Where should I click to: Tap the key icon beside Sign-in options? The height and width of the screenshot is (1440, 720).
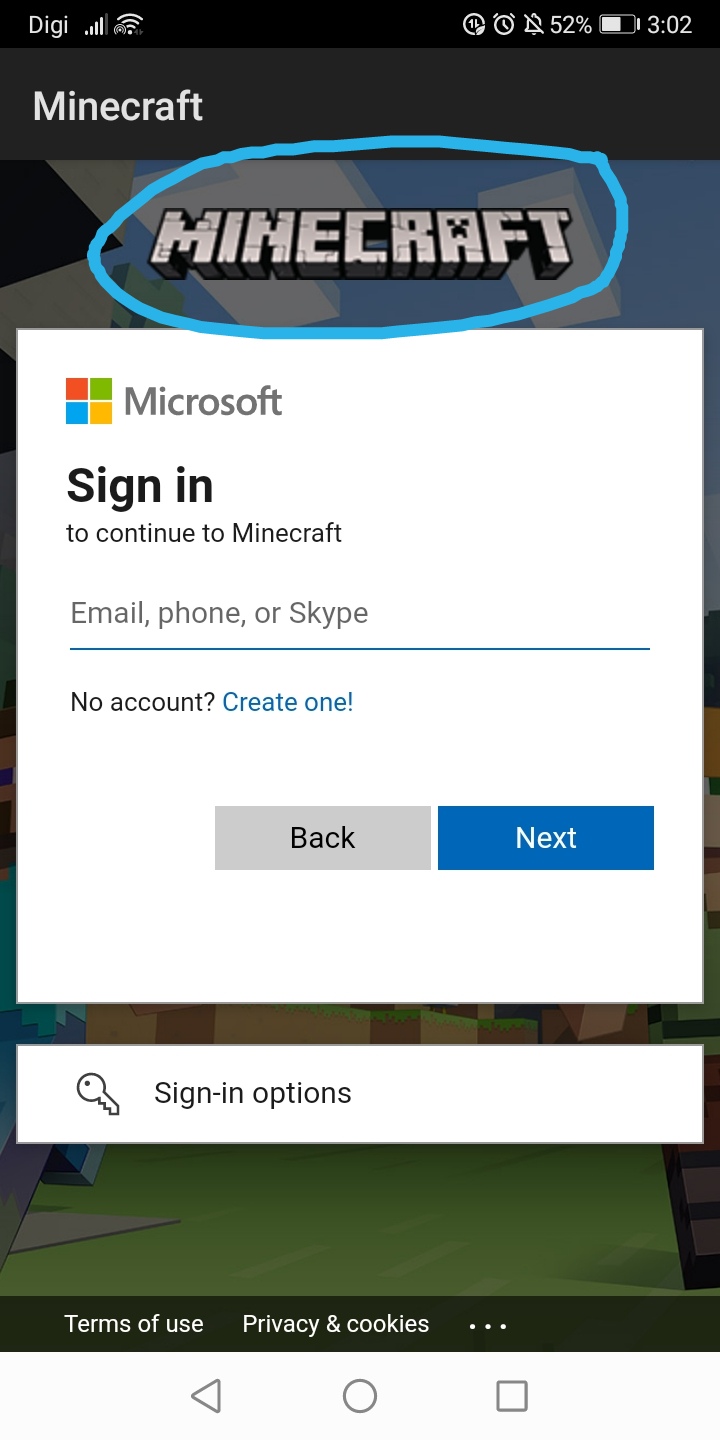[98, 1094]
